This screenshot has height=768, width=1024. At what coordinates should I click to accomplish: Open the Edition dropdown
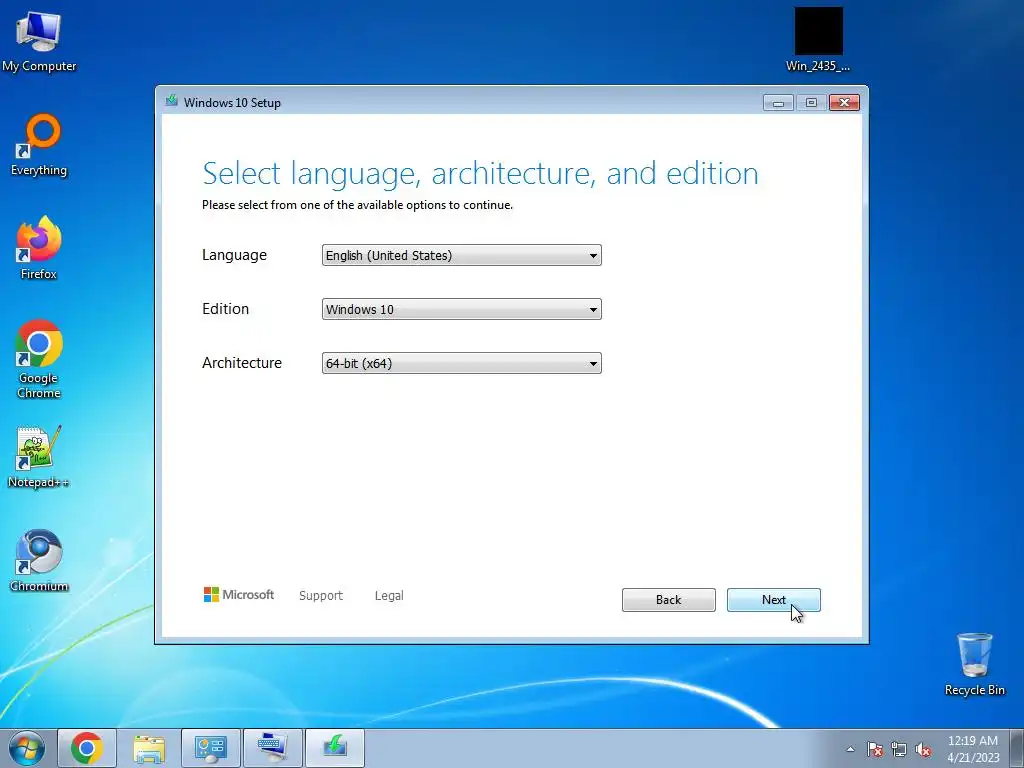click(462, 310)
